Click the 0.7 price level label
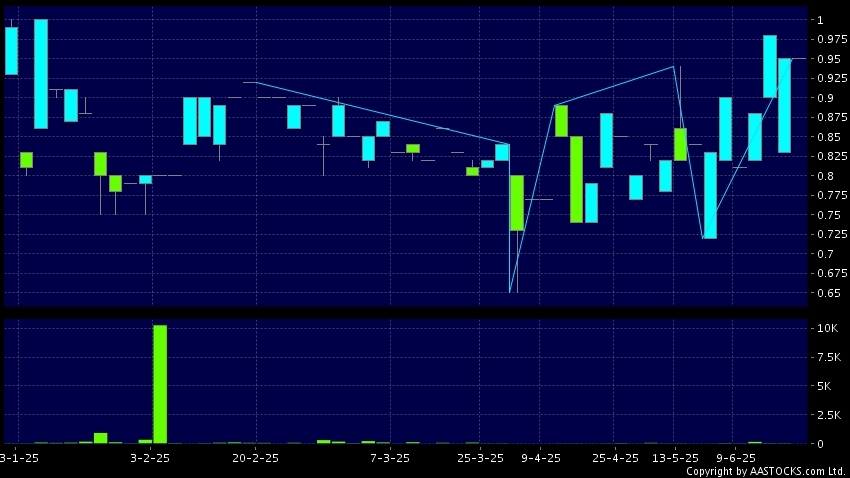 click(825, 254)
